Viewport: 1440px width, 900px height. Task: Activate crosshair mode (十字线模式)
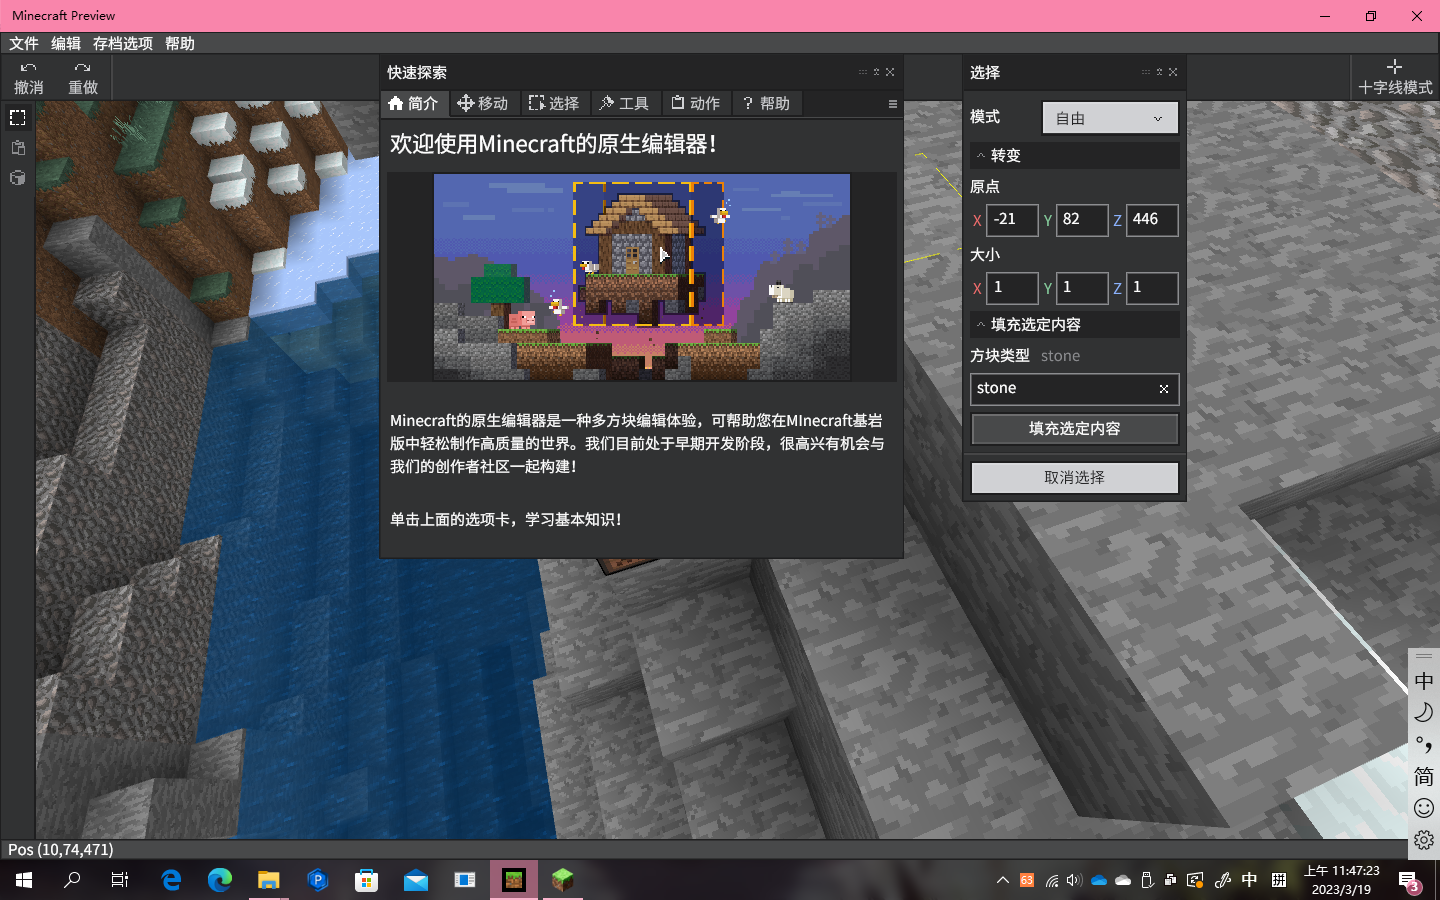1395,78
